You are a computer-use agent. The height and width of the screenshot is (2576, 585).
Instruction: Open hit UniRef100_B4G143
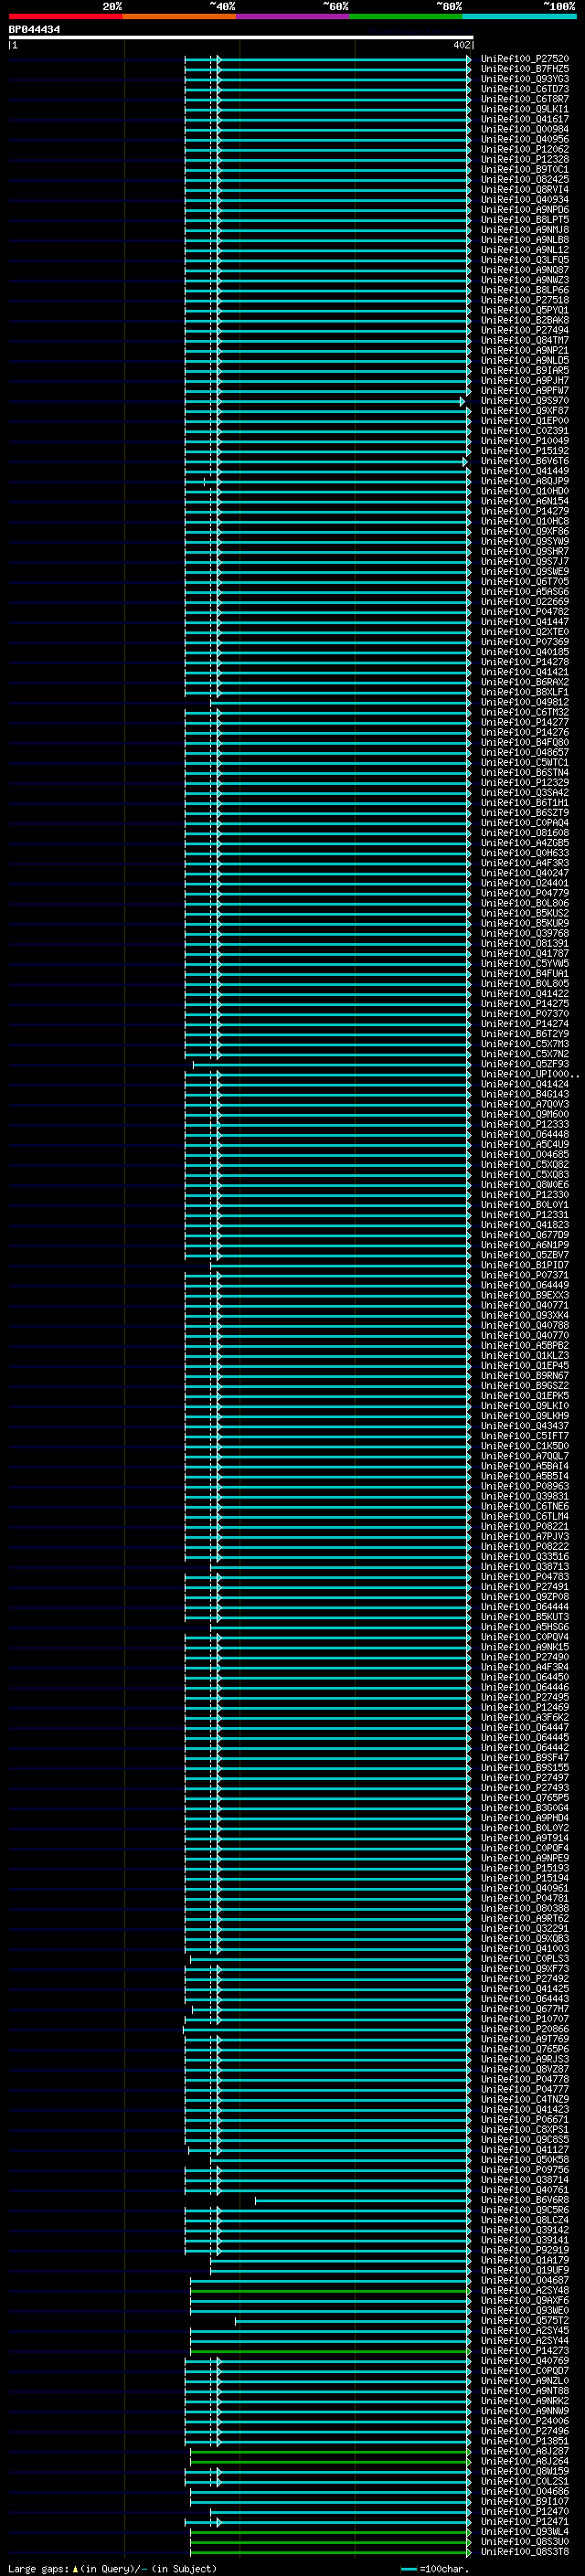pyautogui.click(x=525, y=1094)
